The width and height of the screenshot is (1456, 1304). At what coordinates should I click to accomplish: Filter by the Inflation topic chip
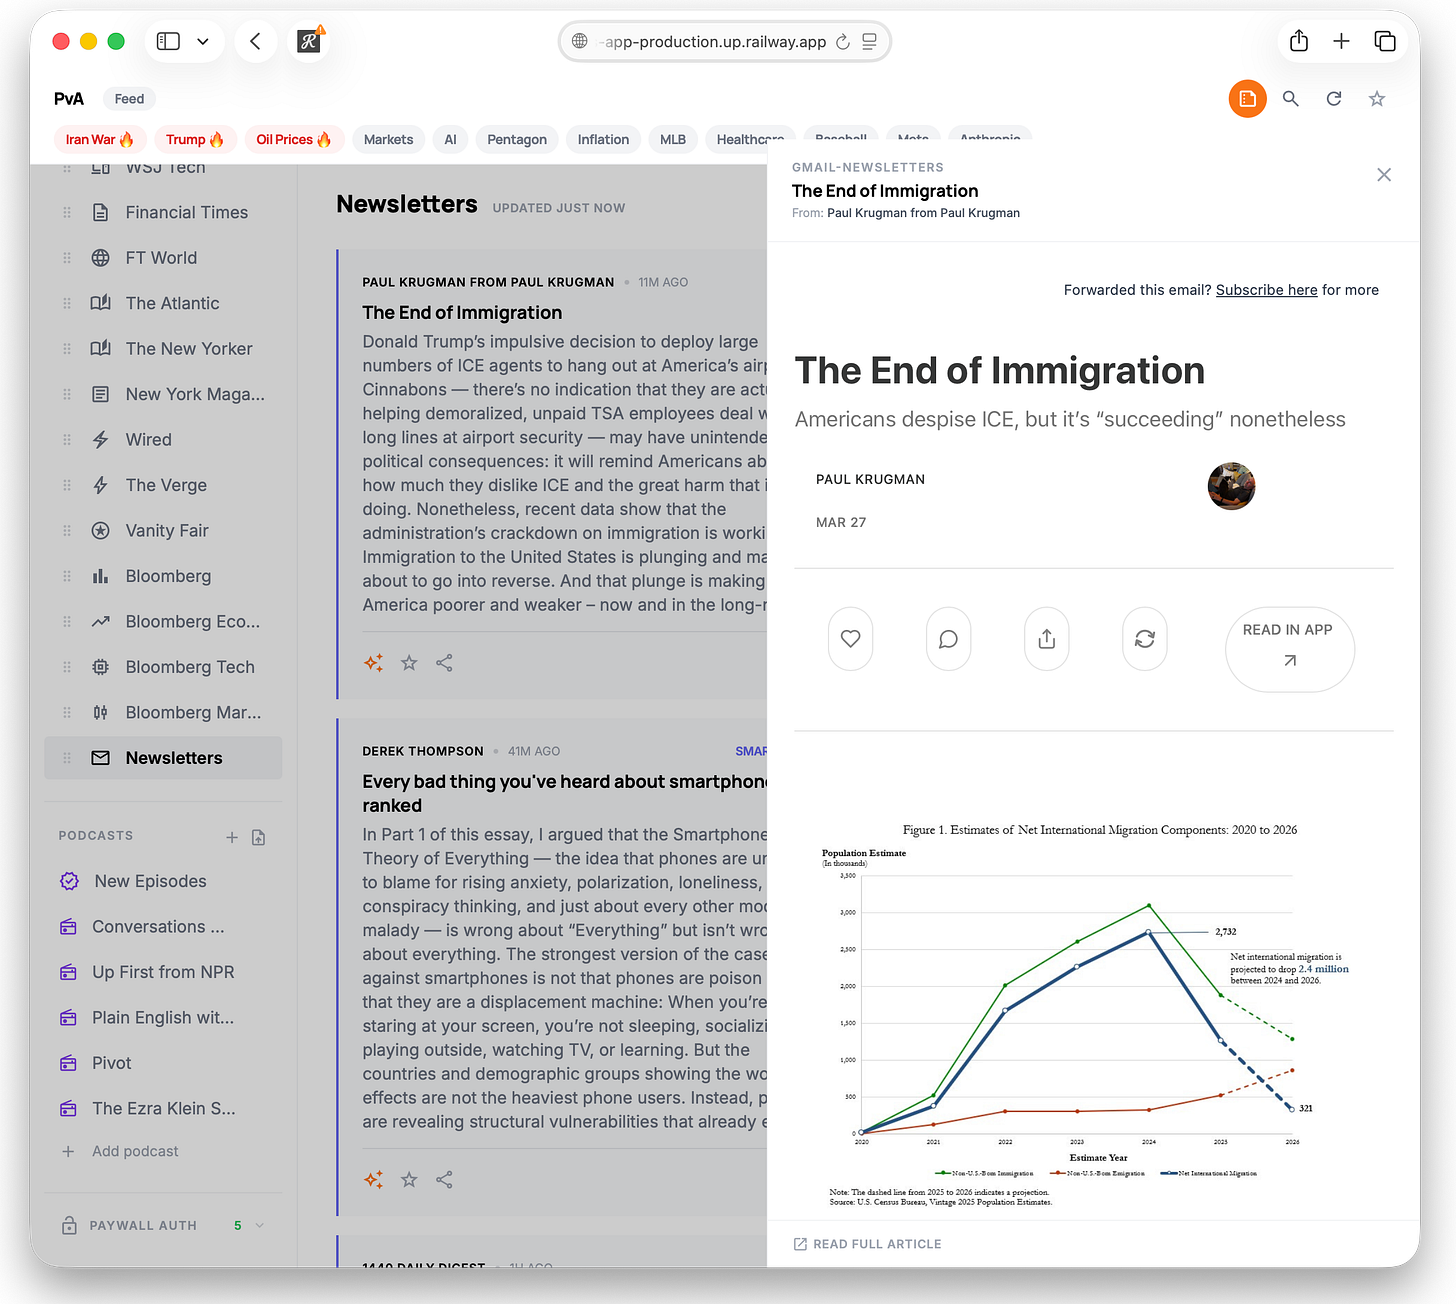pyautogui.click(x=603, y=139)
